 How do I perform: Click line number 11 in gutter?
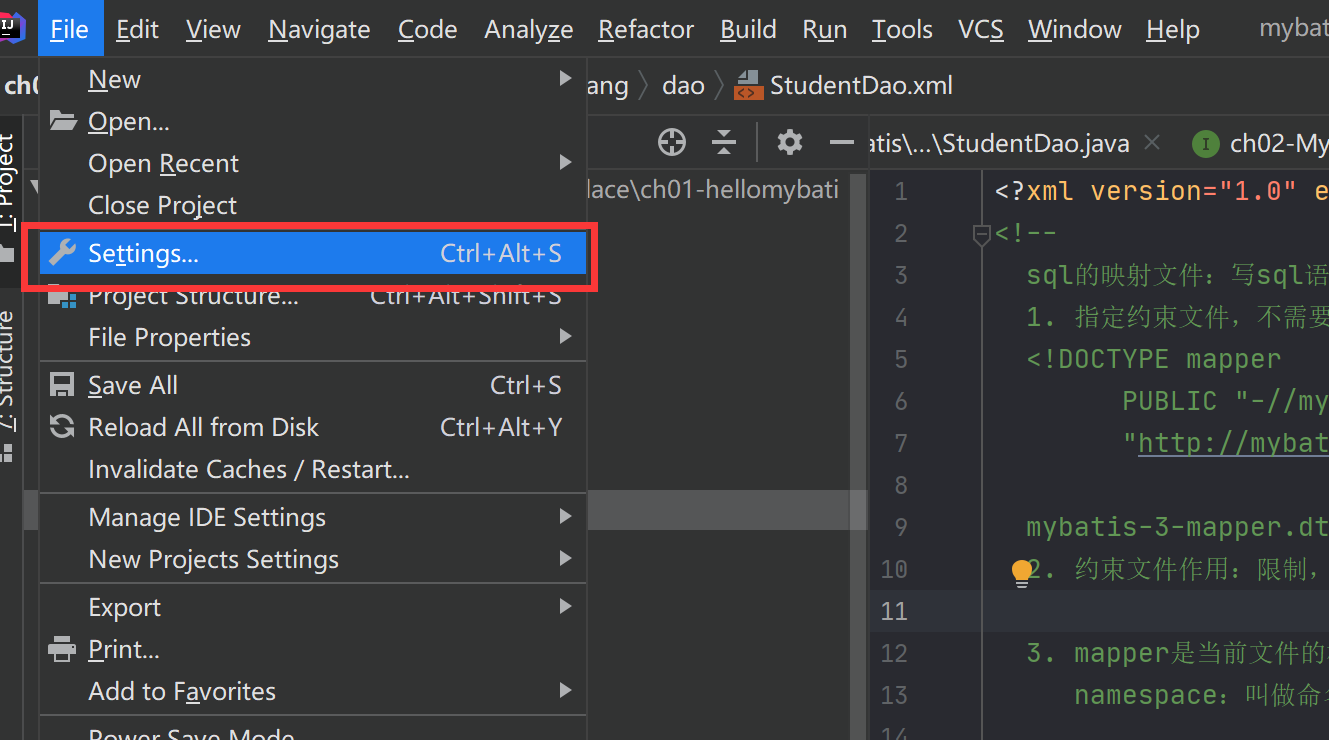(895, 611)
